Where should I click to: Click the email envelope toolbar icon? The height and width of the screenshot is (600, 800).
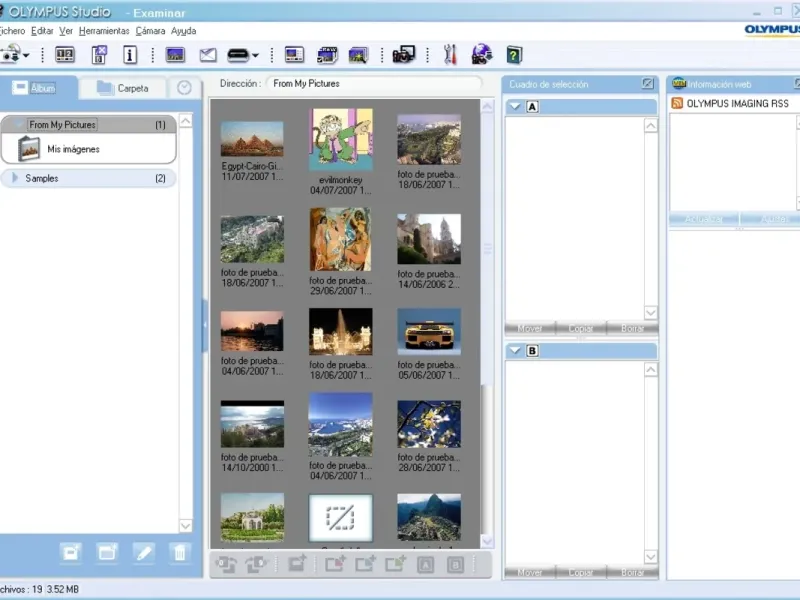tap(208, 55)
